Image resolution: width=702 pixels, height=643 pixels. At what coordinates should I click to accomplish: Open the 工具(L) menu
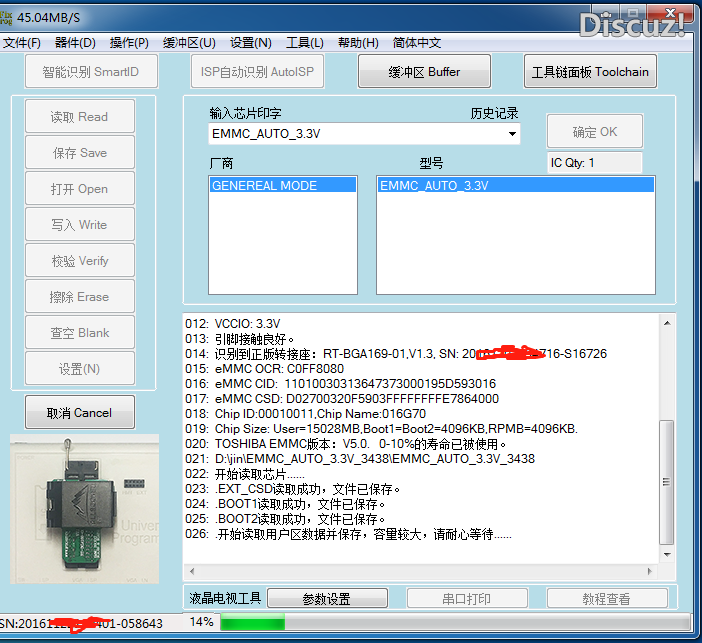304,43
